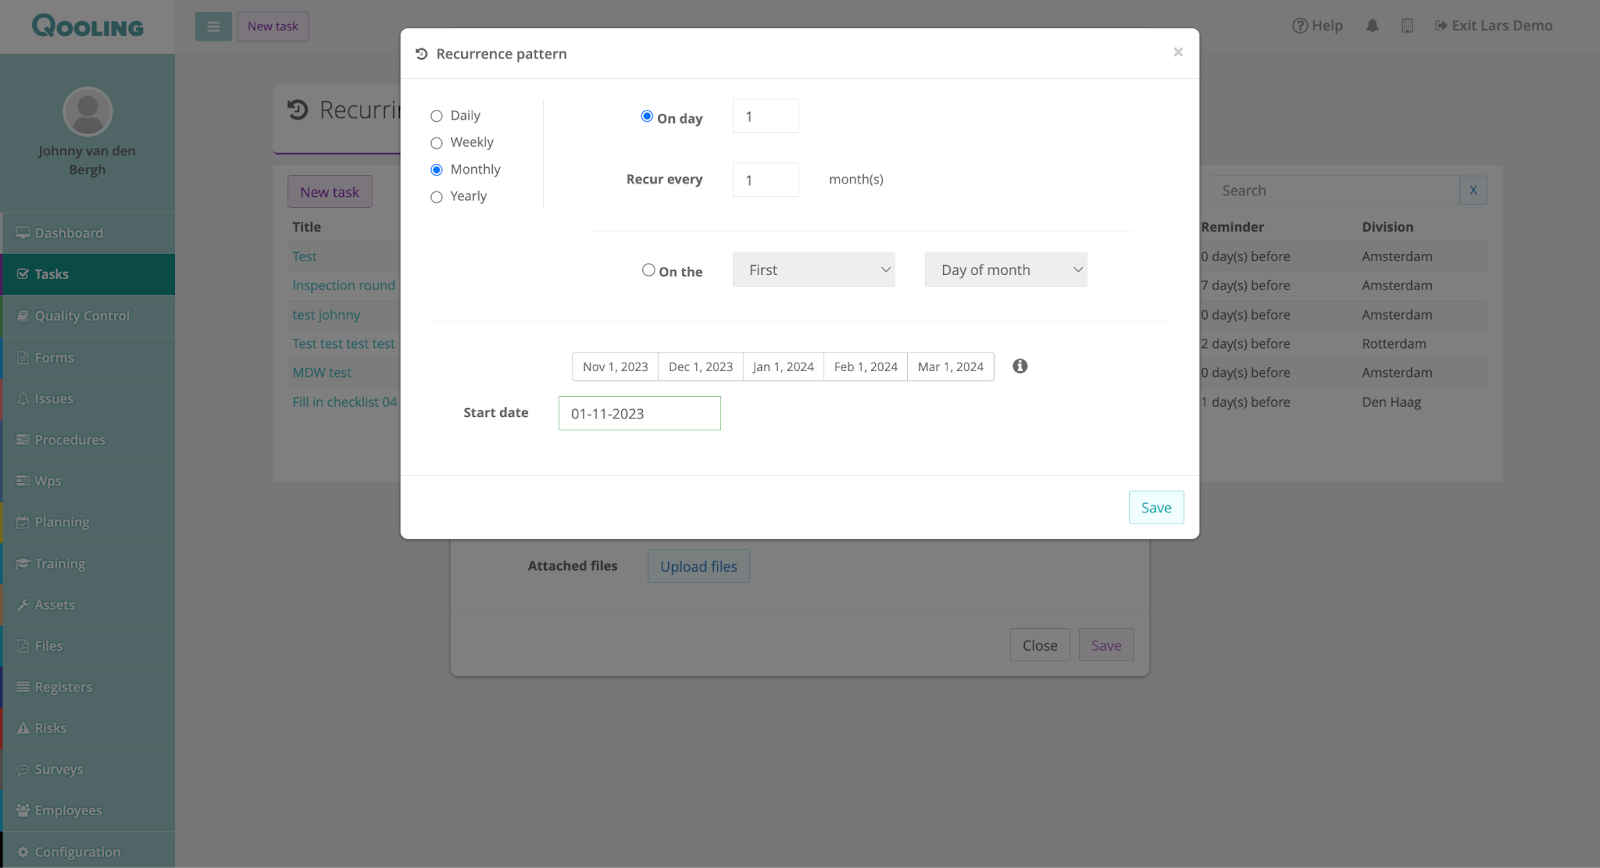Open Registers in the sidebar
Image resolution: width=1600 pixels, height=868 pixels.
(x=88, y=687)
